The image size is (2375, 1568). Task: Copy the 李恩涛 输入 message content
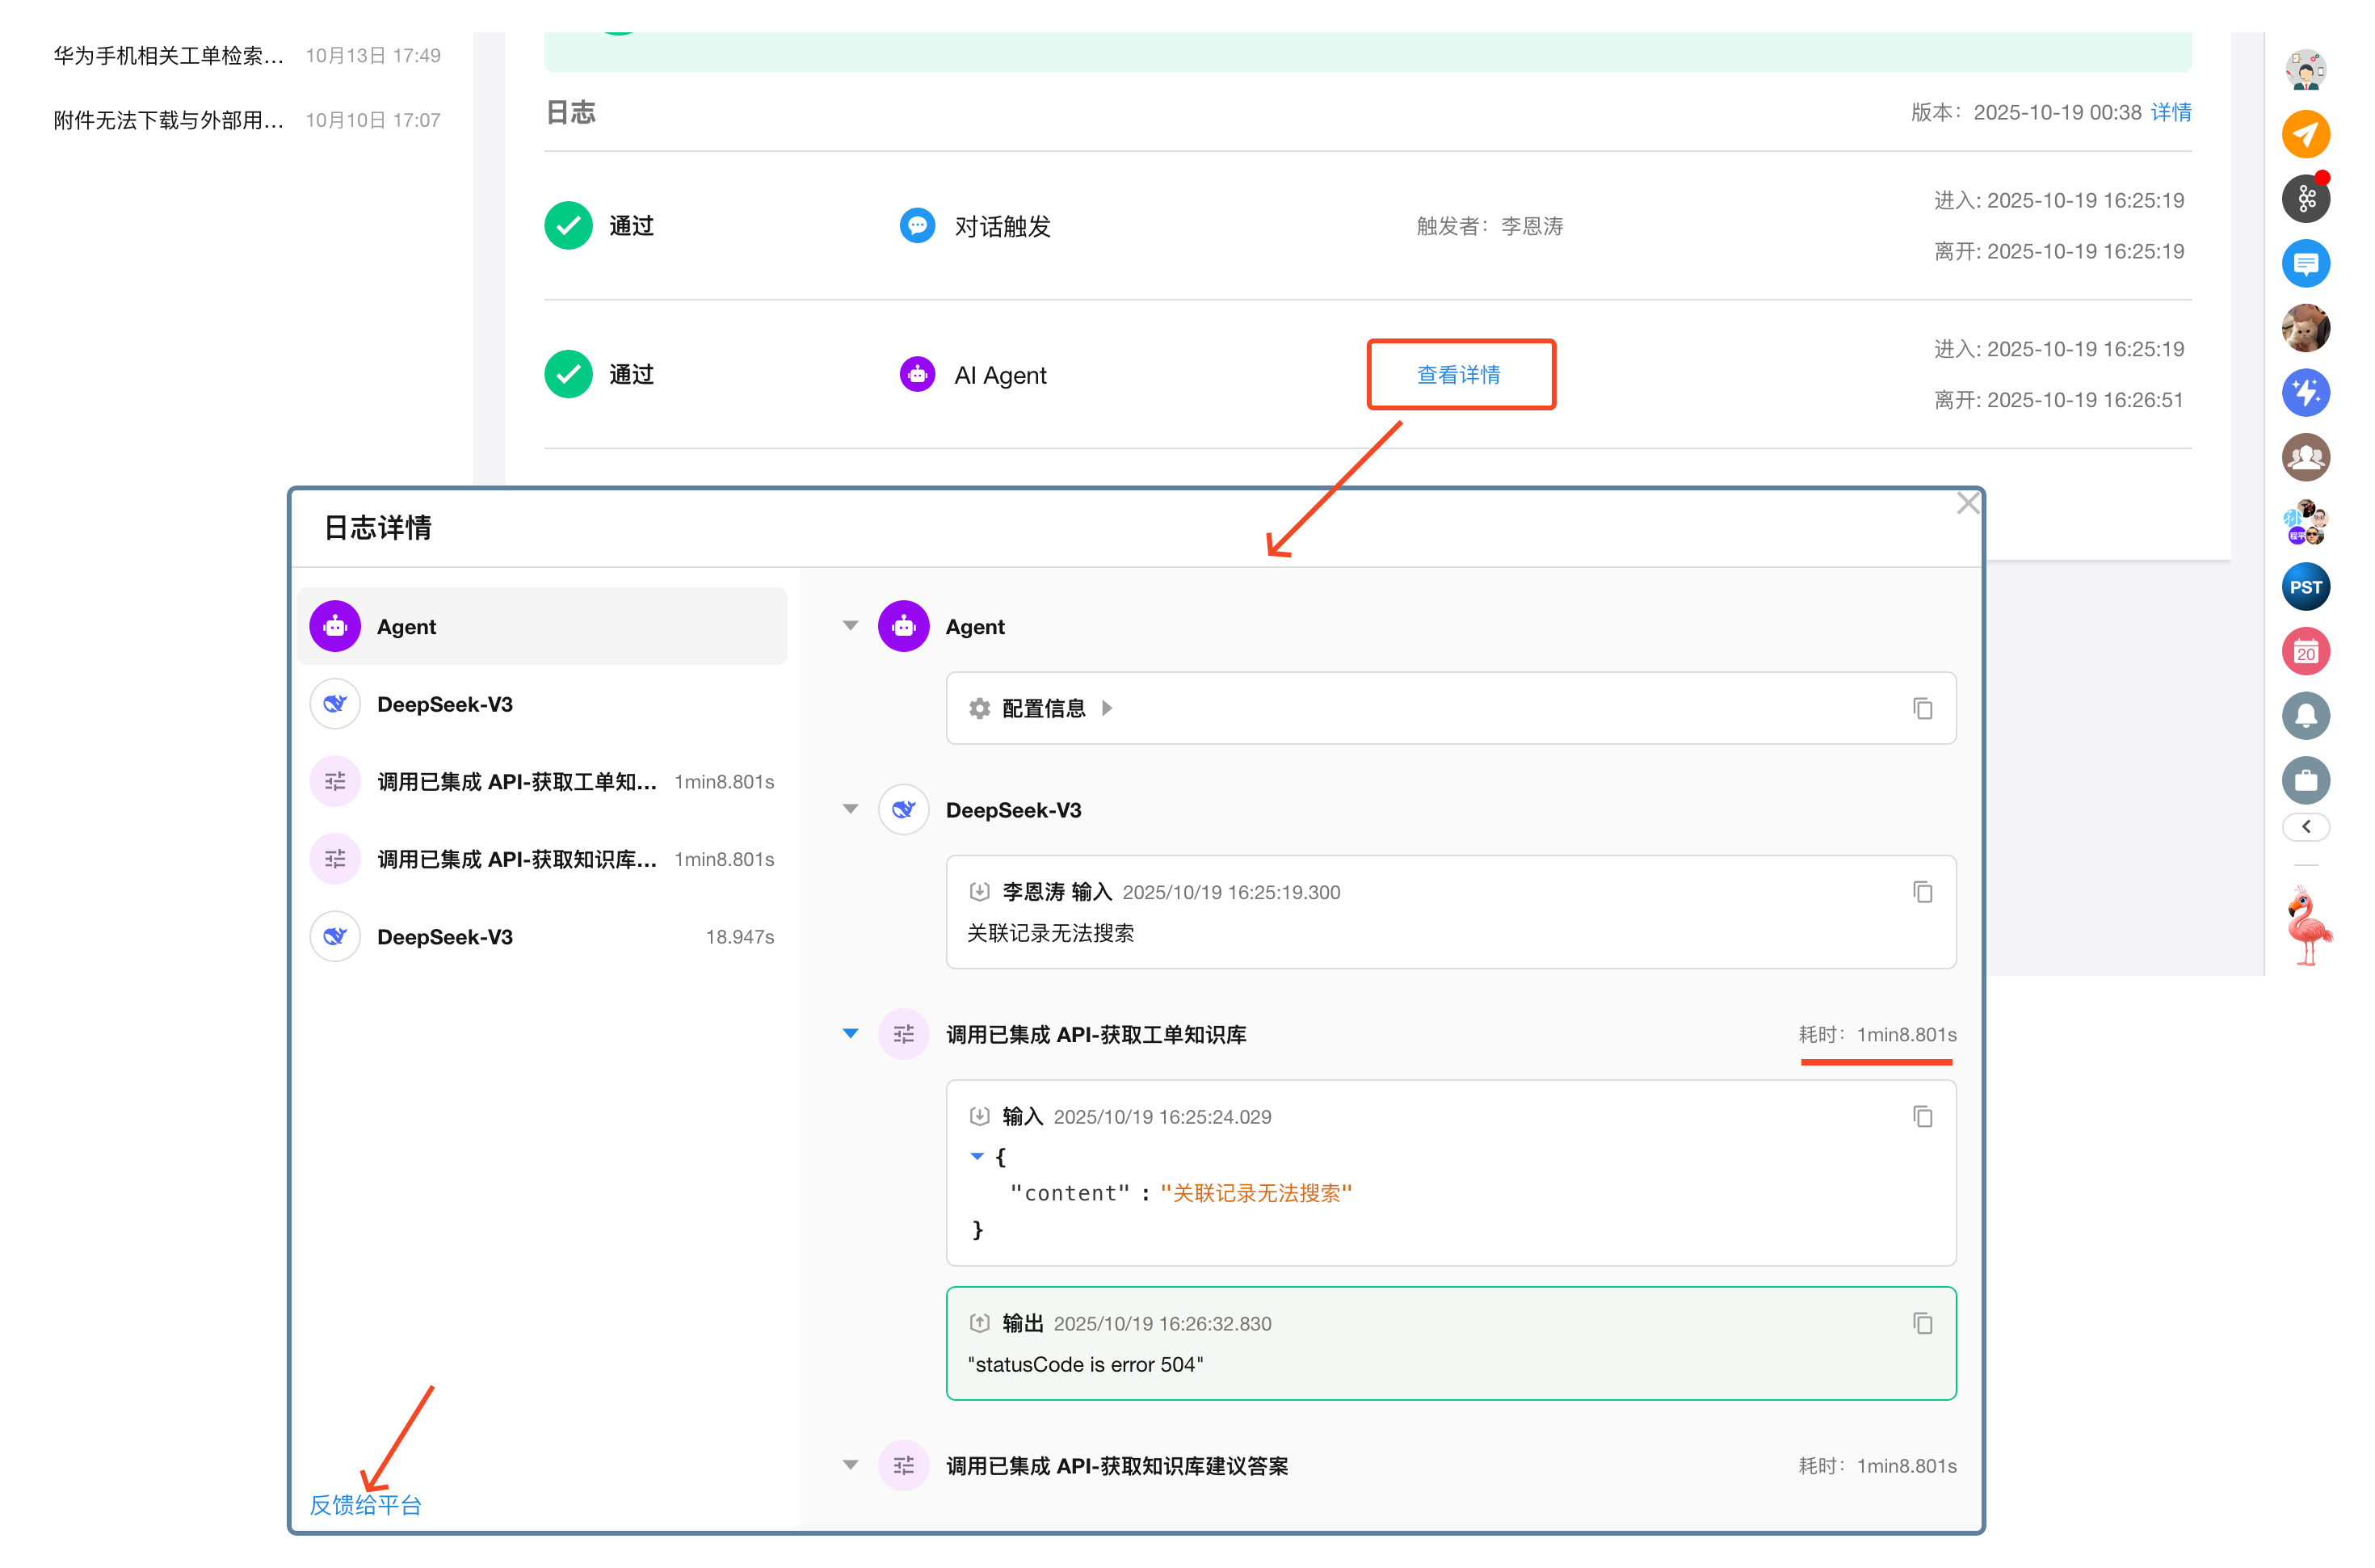pos(1922,892)
